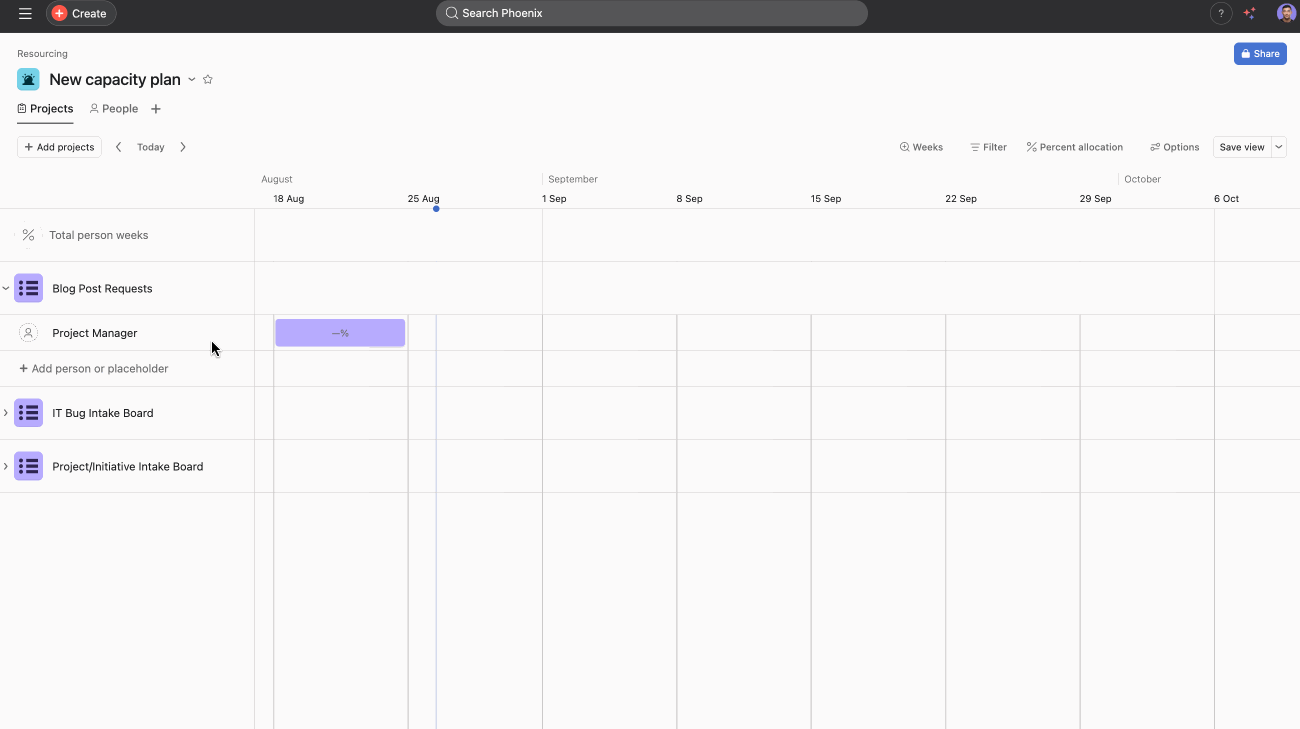Expand Project/Initiative Intake Board row
This screenshot has height=729, width=1300.
coord(6,466)
